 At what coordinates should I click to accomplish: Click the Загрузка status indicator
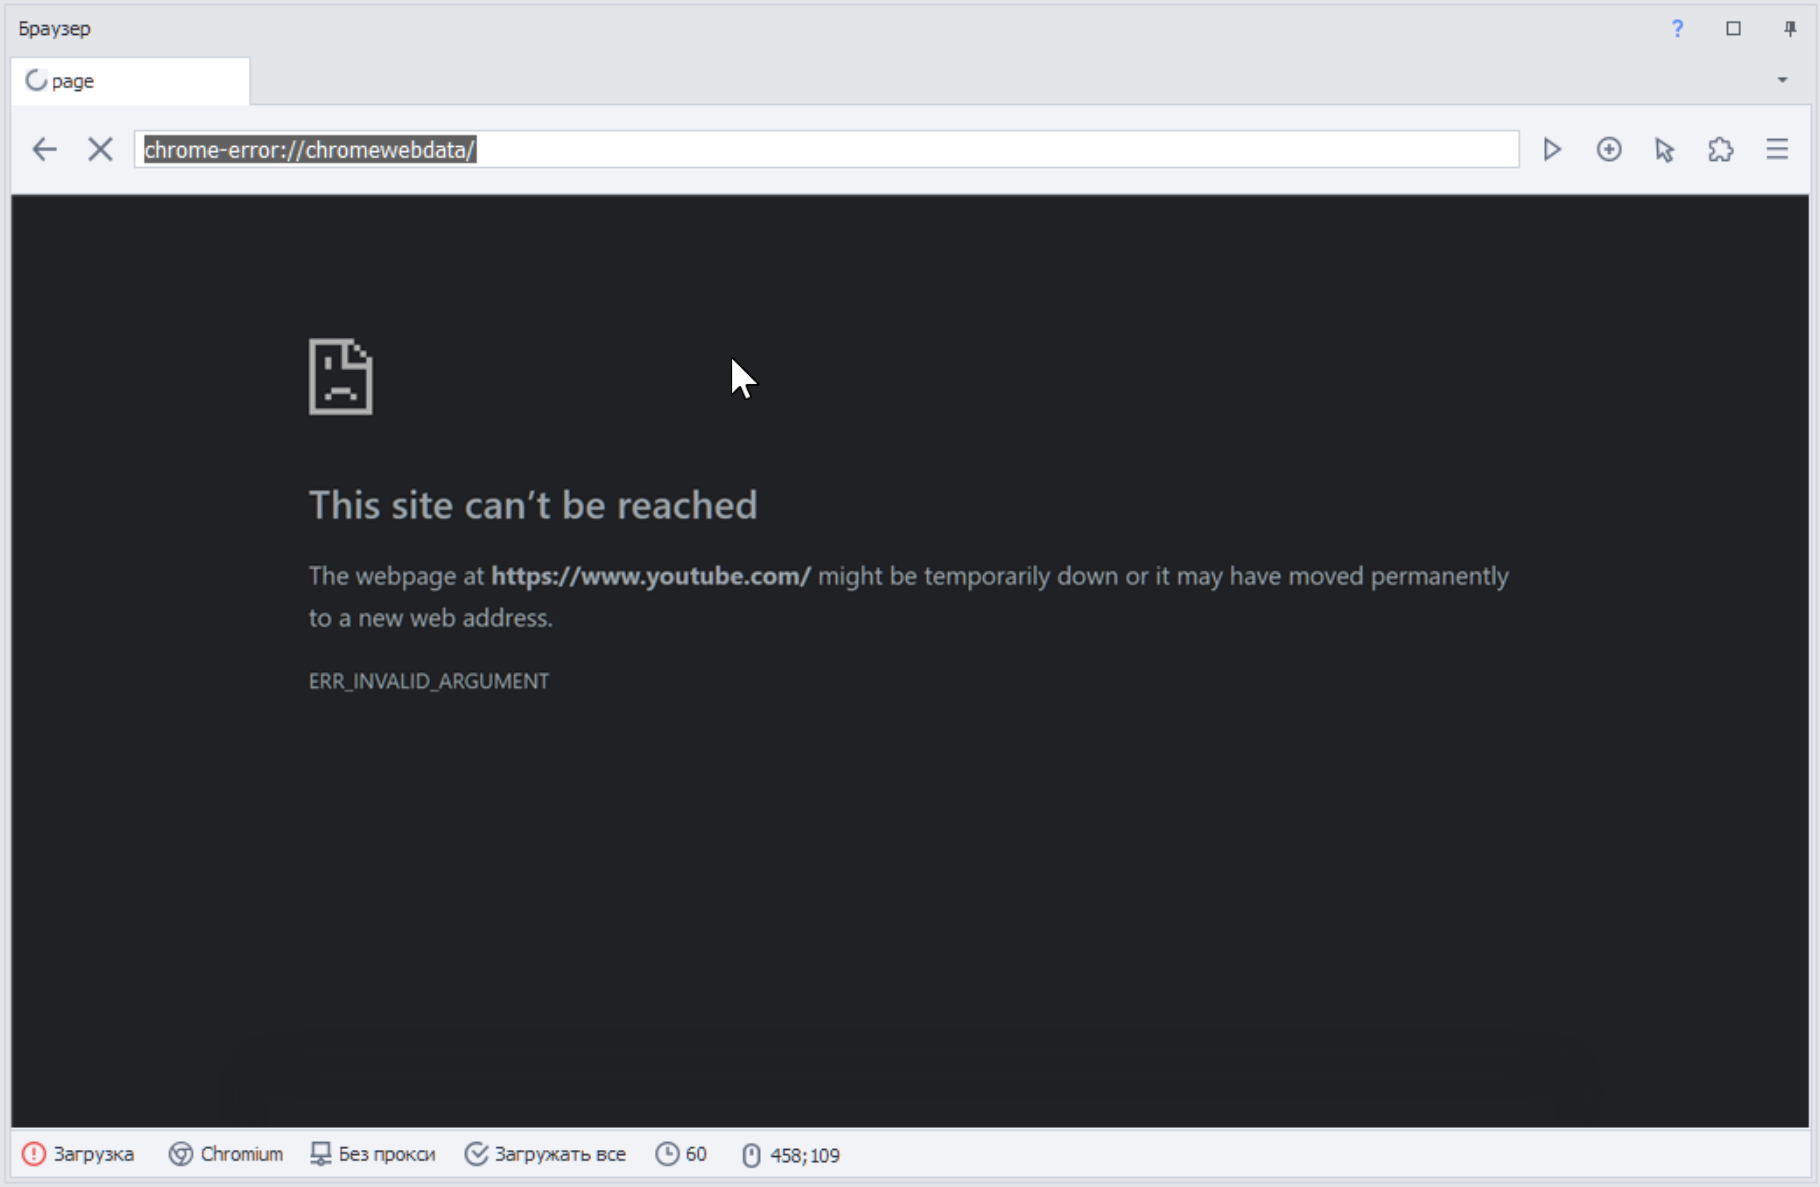click(x=78, y=1154)
